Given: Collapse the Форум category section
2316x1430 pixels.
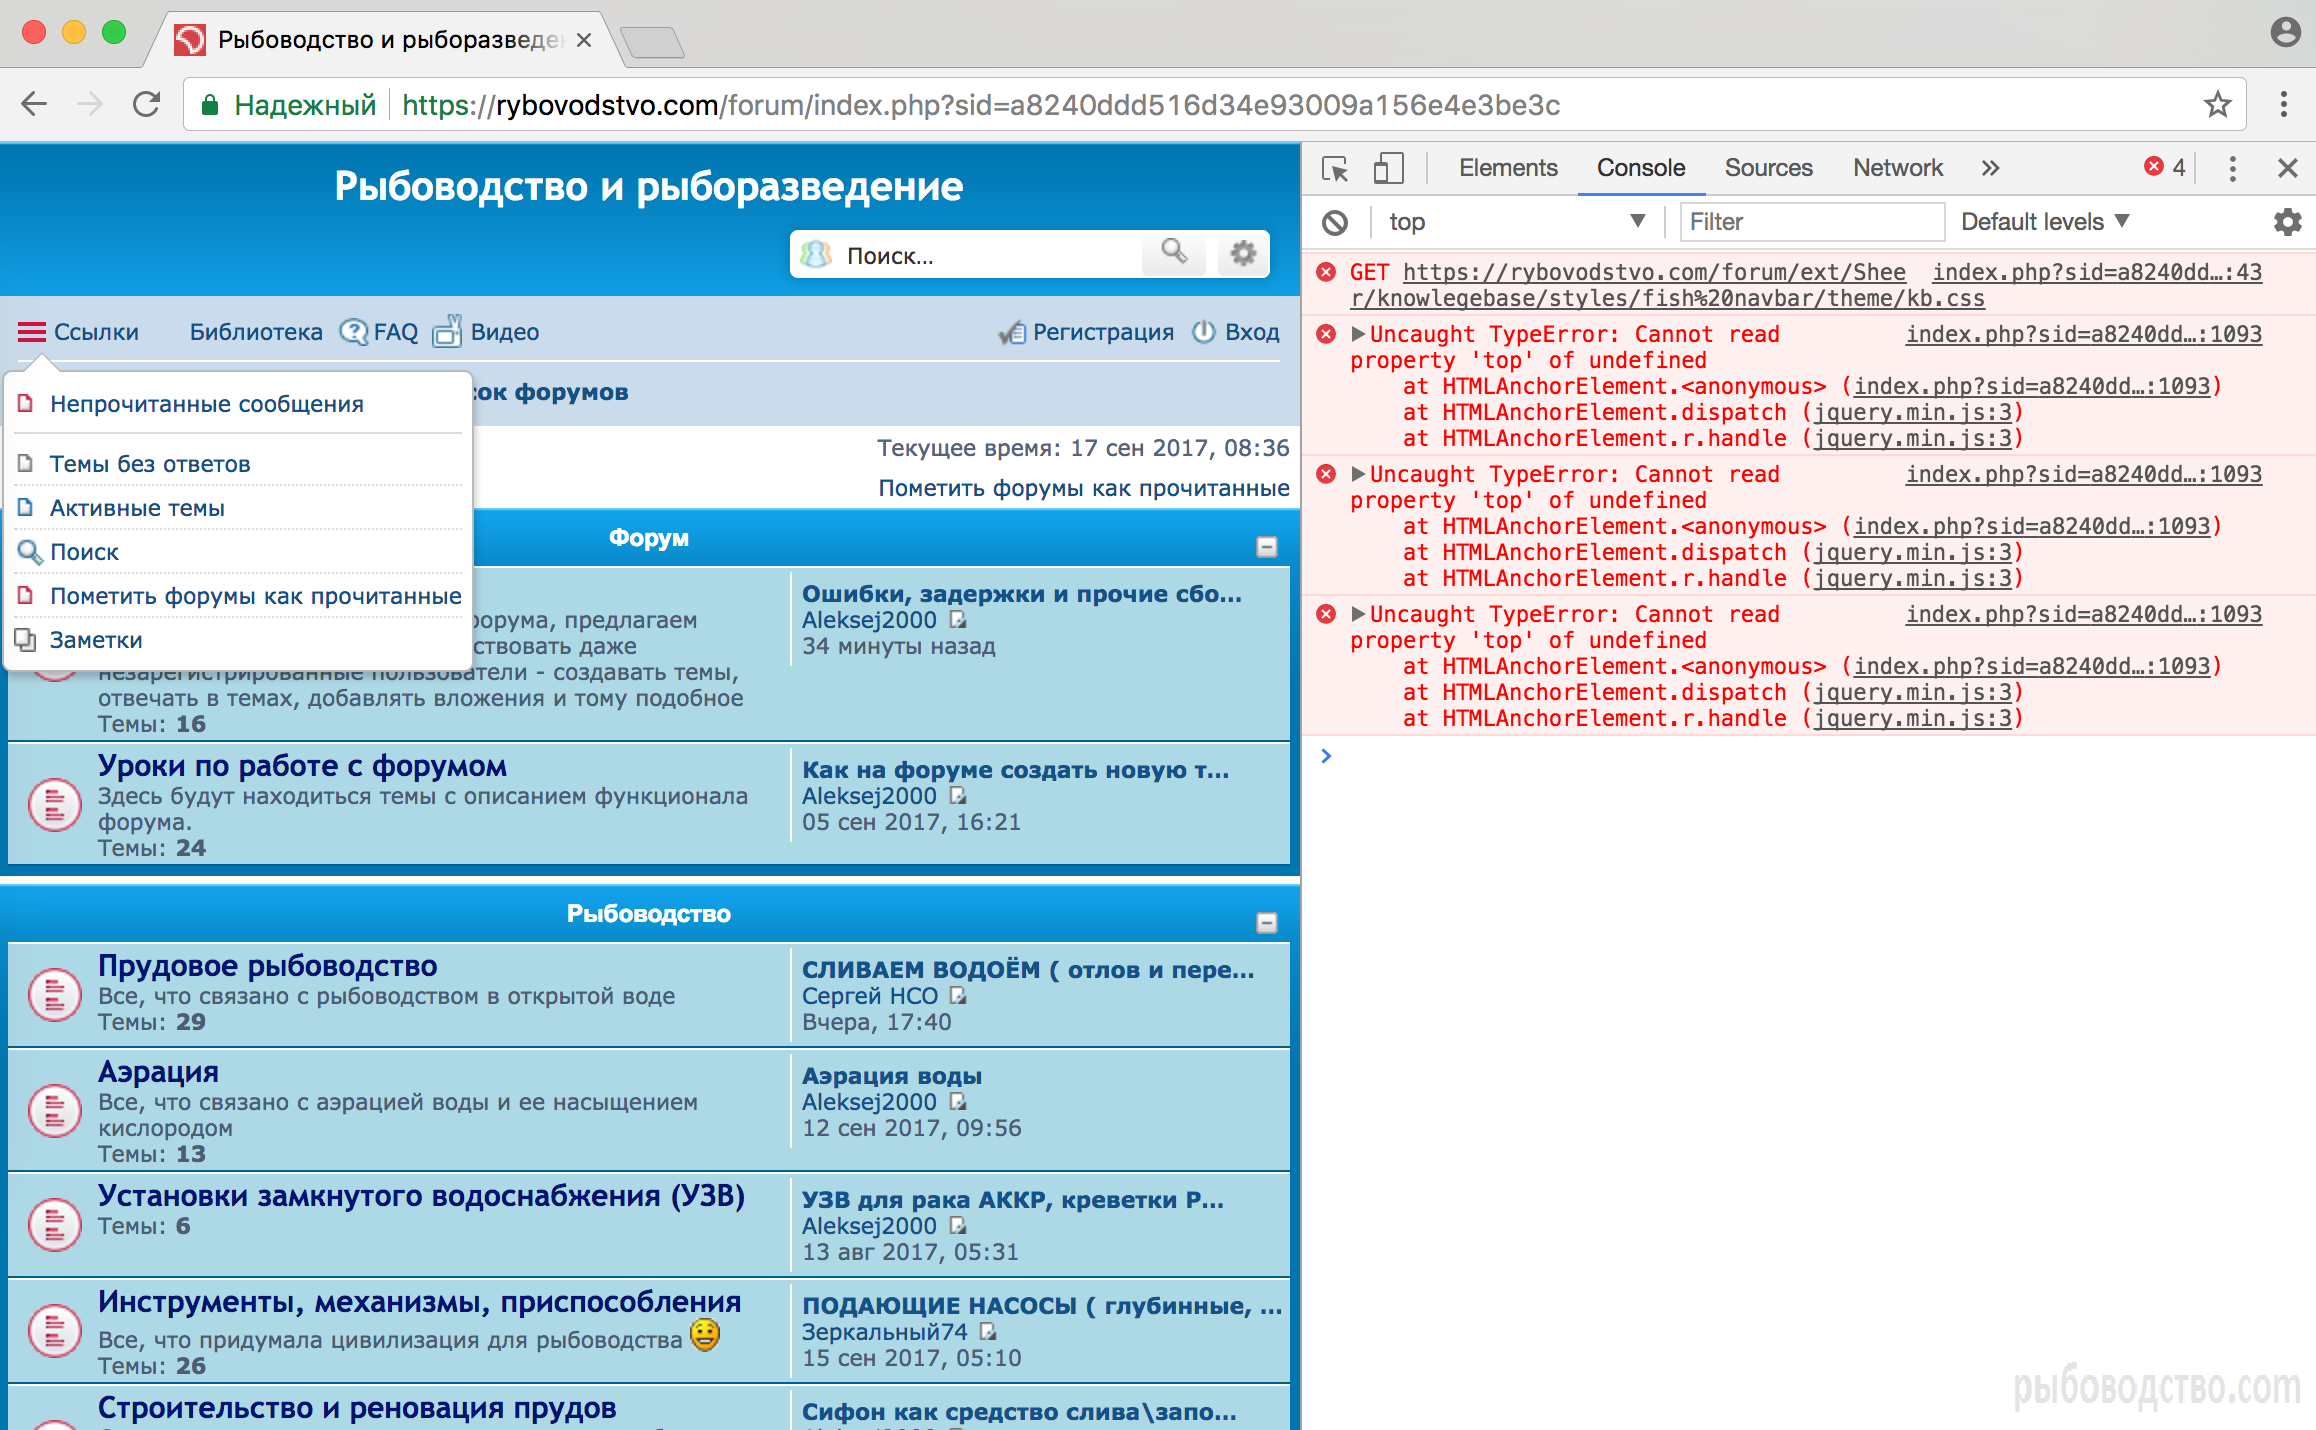Looking at the screenshot, I should (x=1266, y=546).
